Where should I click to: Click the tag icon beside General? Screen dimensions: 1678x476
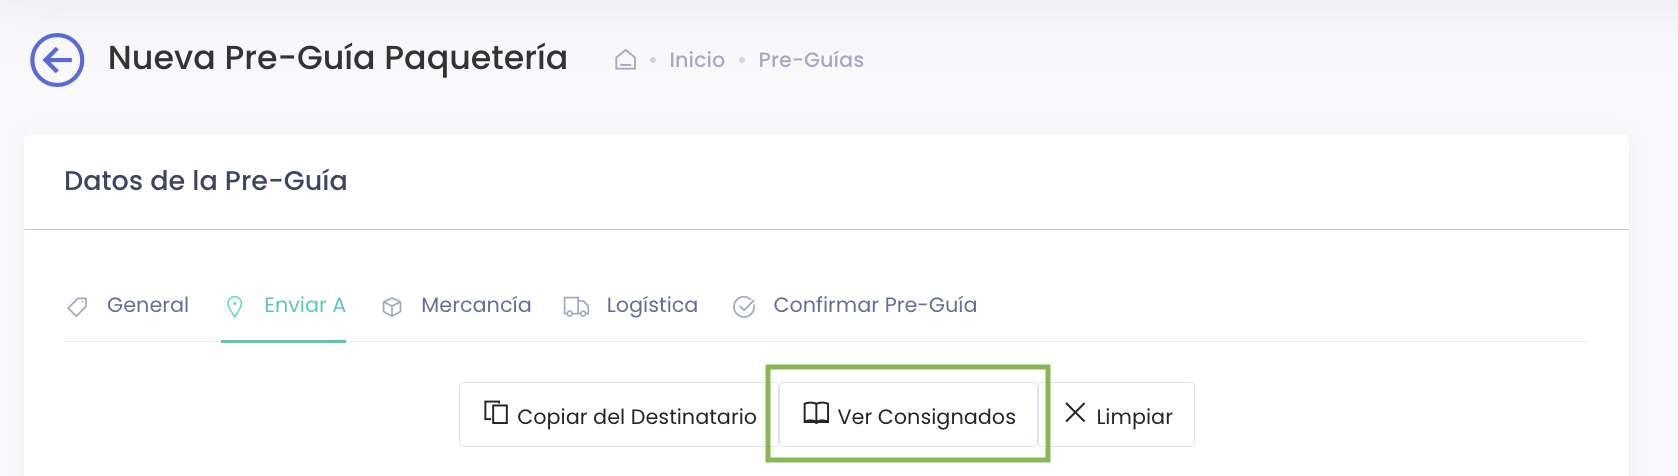coord(77,307)
